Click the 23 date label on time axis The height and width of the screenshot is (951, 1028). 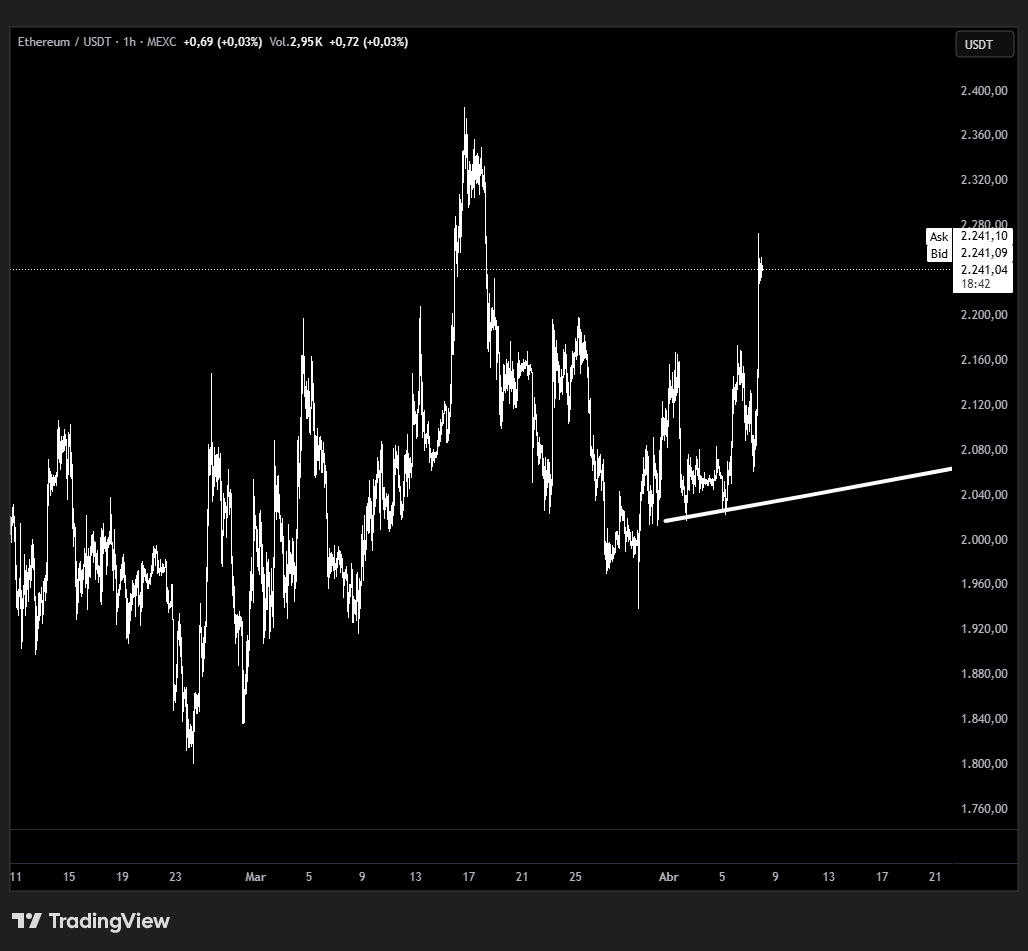pos(175,877)
